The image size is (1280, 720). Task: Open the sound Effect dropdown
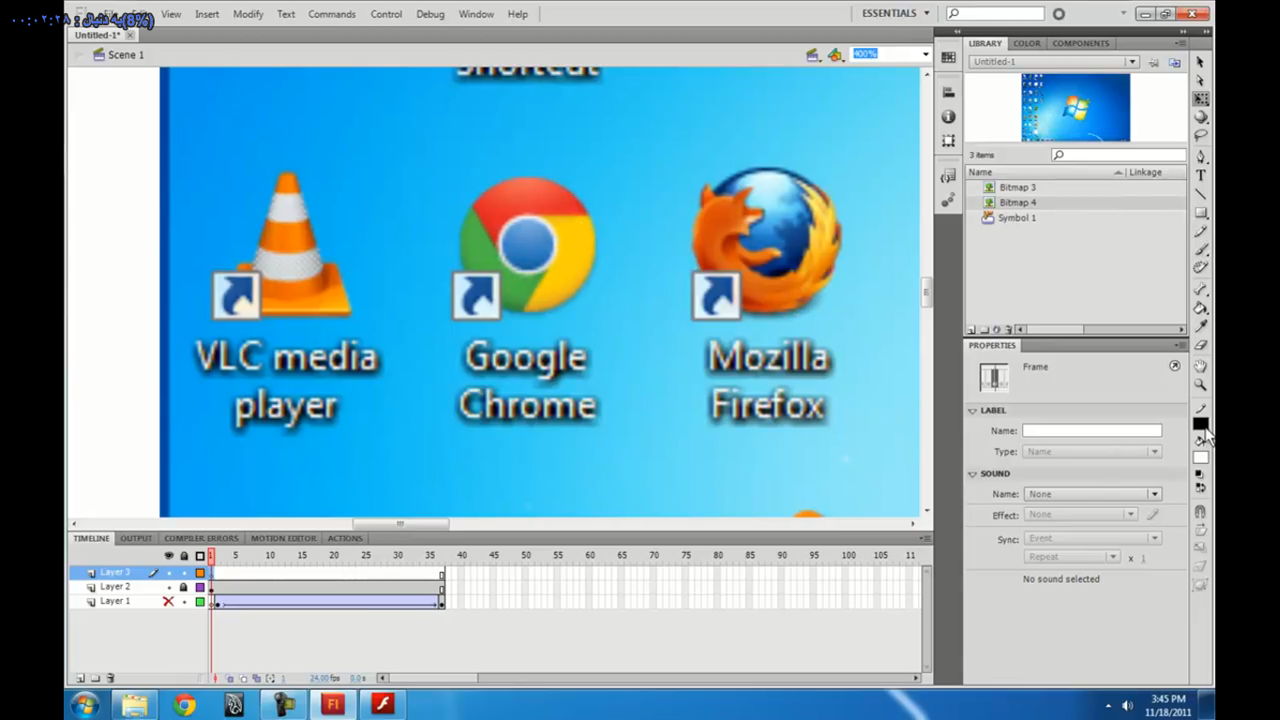[1081, 515]
